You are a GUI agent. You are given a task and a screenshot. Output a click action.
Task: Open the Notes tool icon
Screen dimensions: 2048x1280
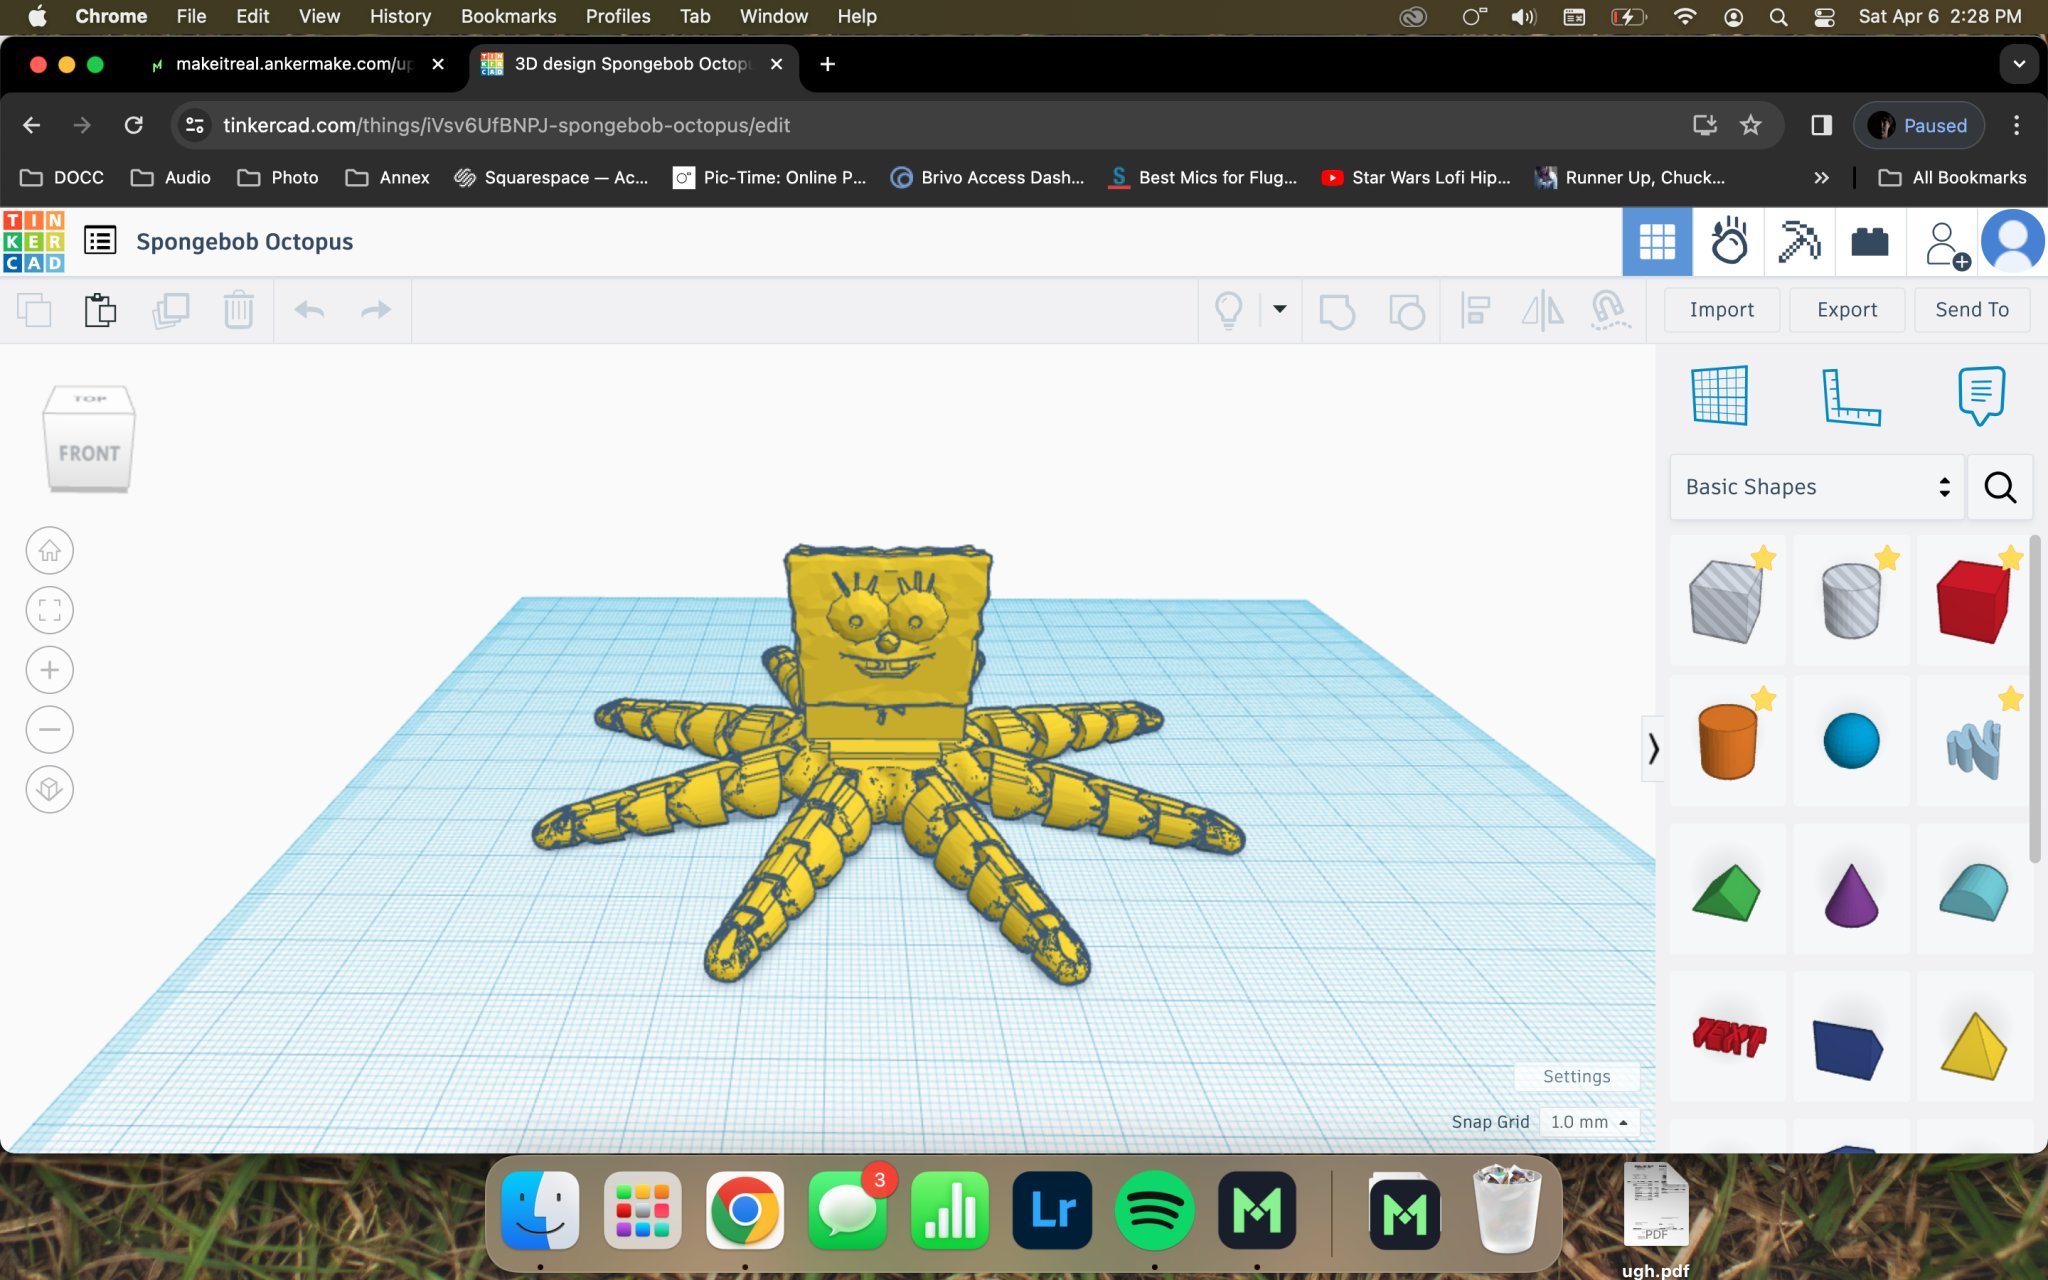point(1980,396)
